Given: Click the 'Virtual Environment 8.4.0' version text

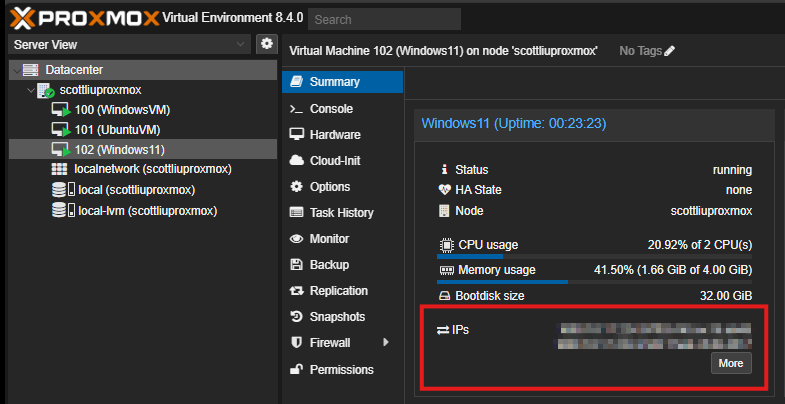Looking at the screenshot, I should point(233,18).
